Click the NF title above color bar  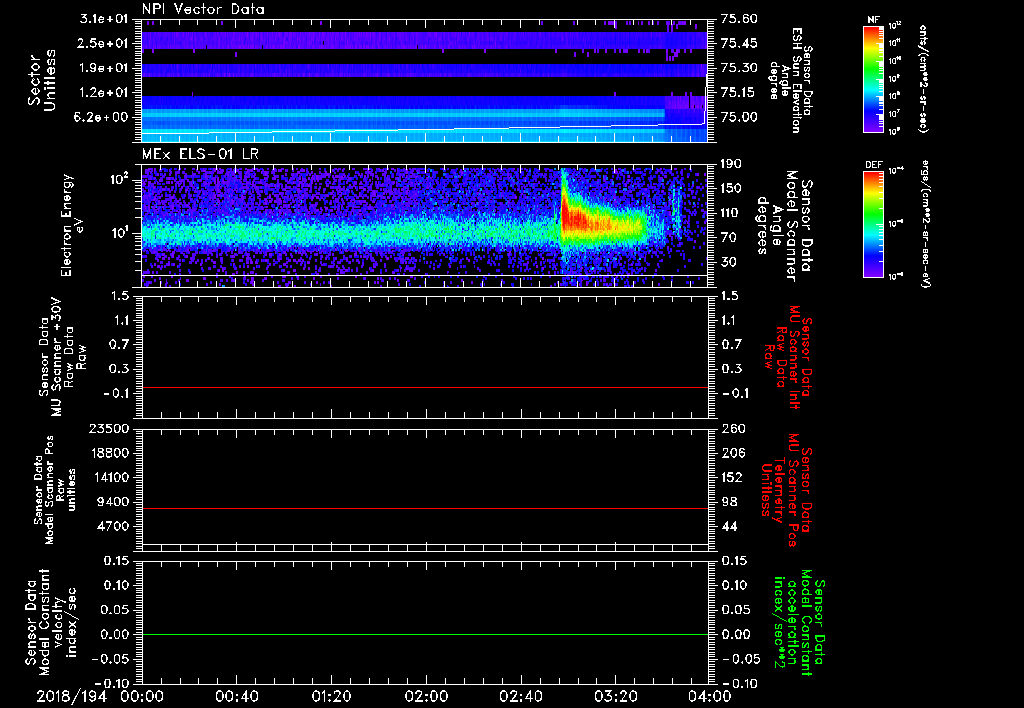pyautogui.click(x=873, y=20)
